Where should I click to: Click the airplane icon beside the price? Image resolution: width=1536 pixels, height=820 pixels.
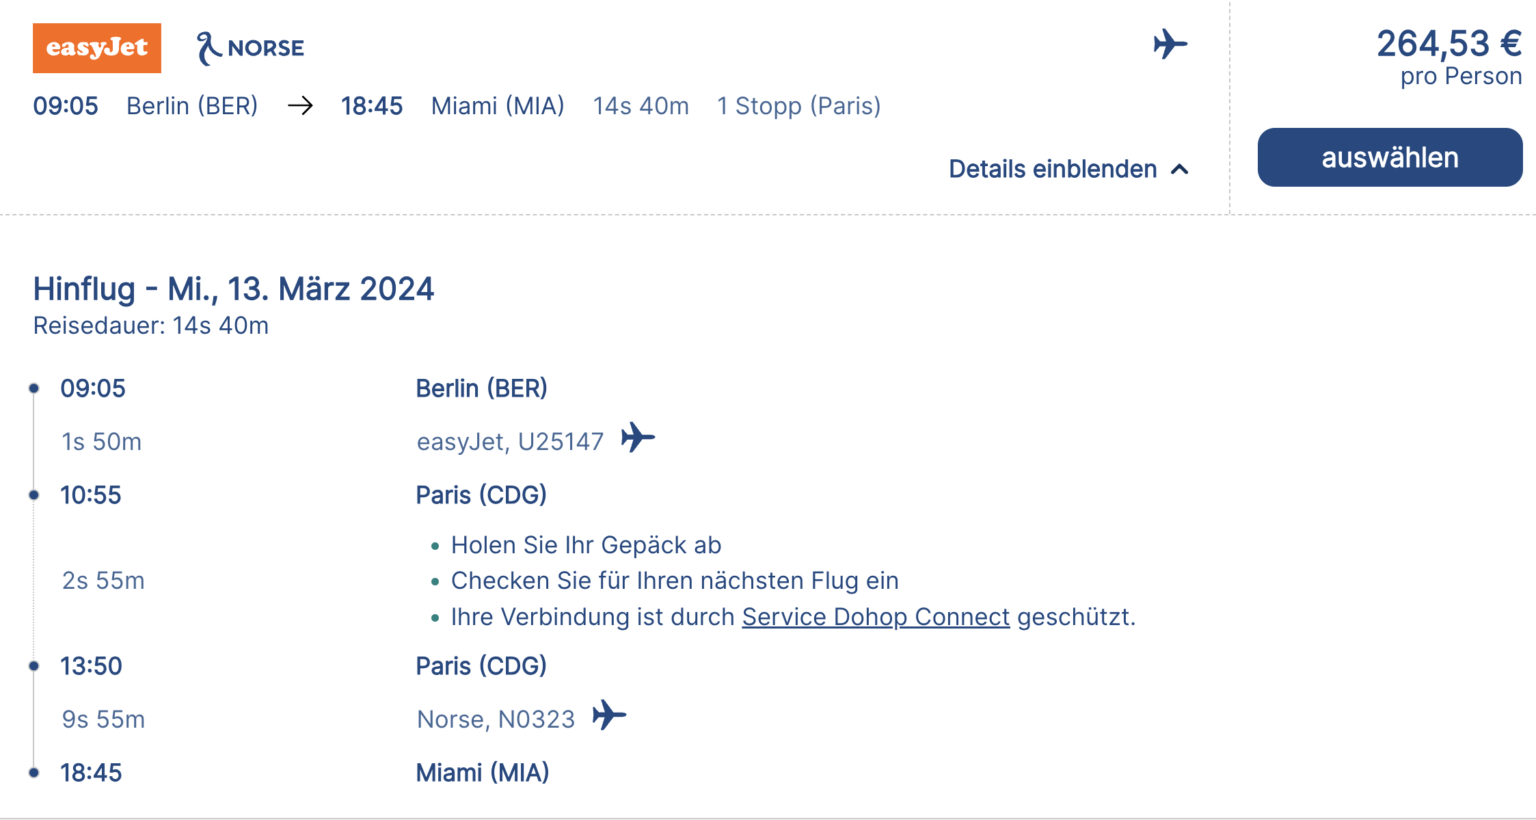pos(1169,45)
